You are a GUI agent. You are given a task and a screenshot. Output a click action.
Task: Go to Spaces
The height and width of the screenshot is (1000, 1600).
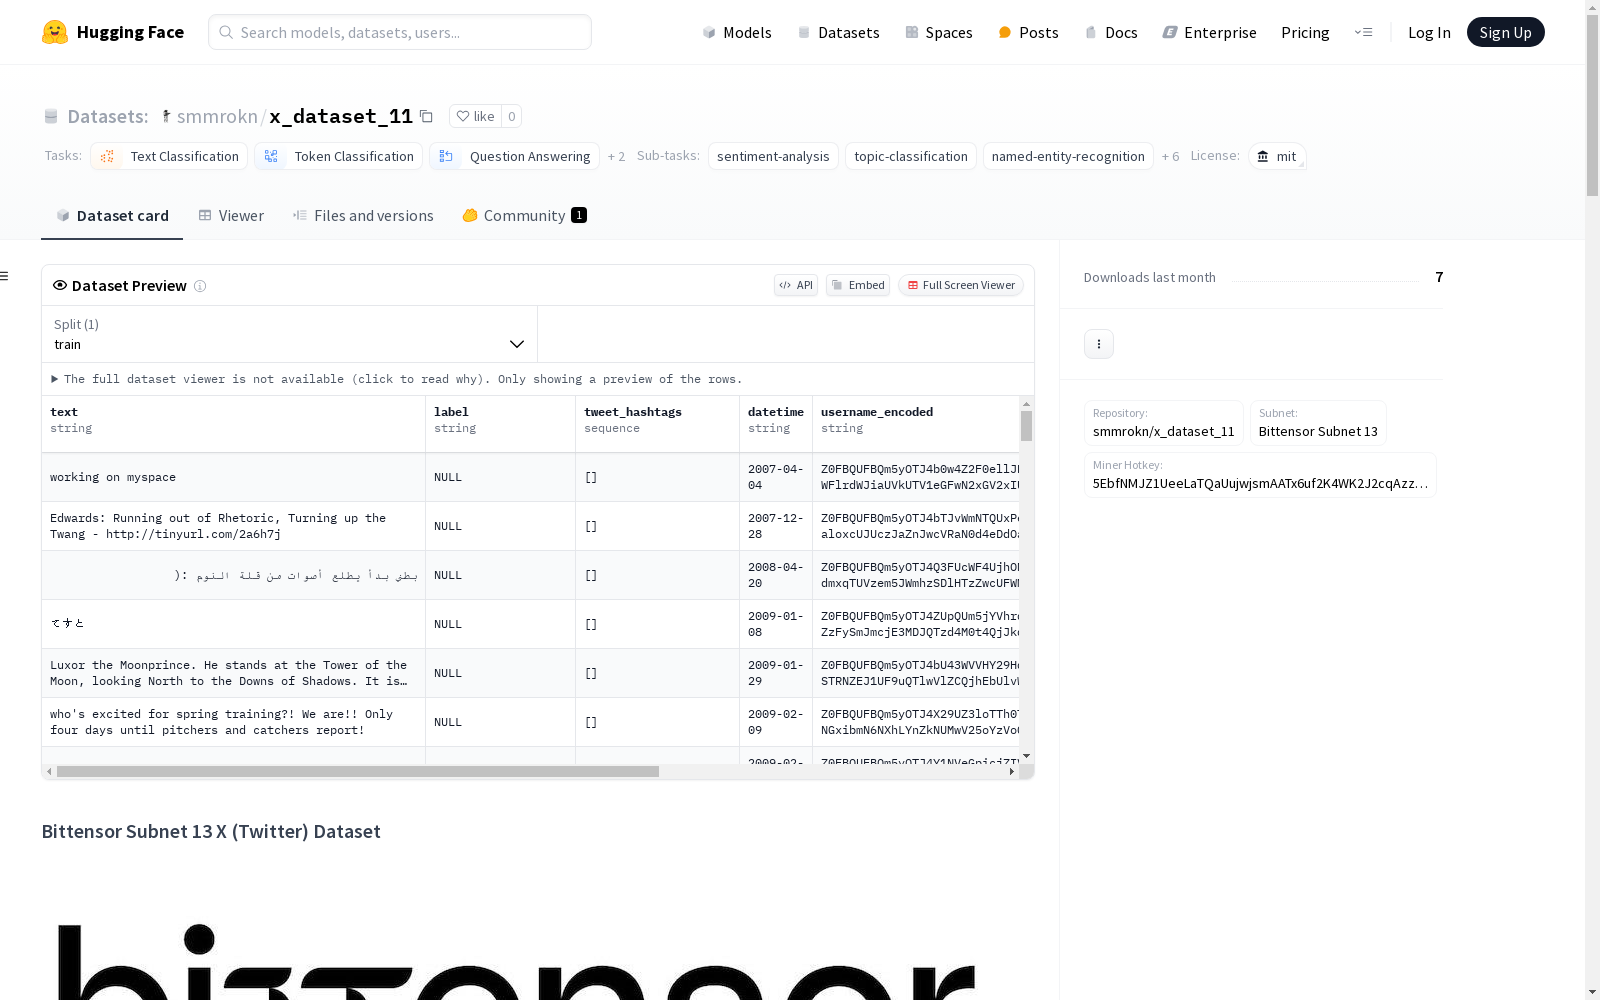click(x=939, y=32)
